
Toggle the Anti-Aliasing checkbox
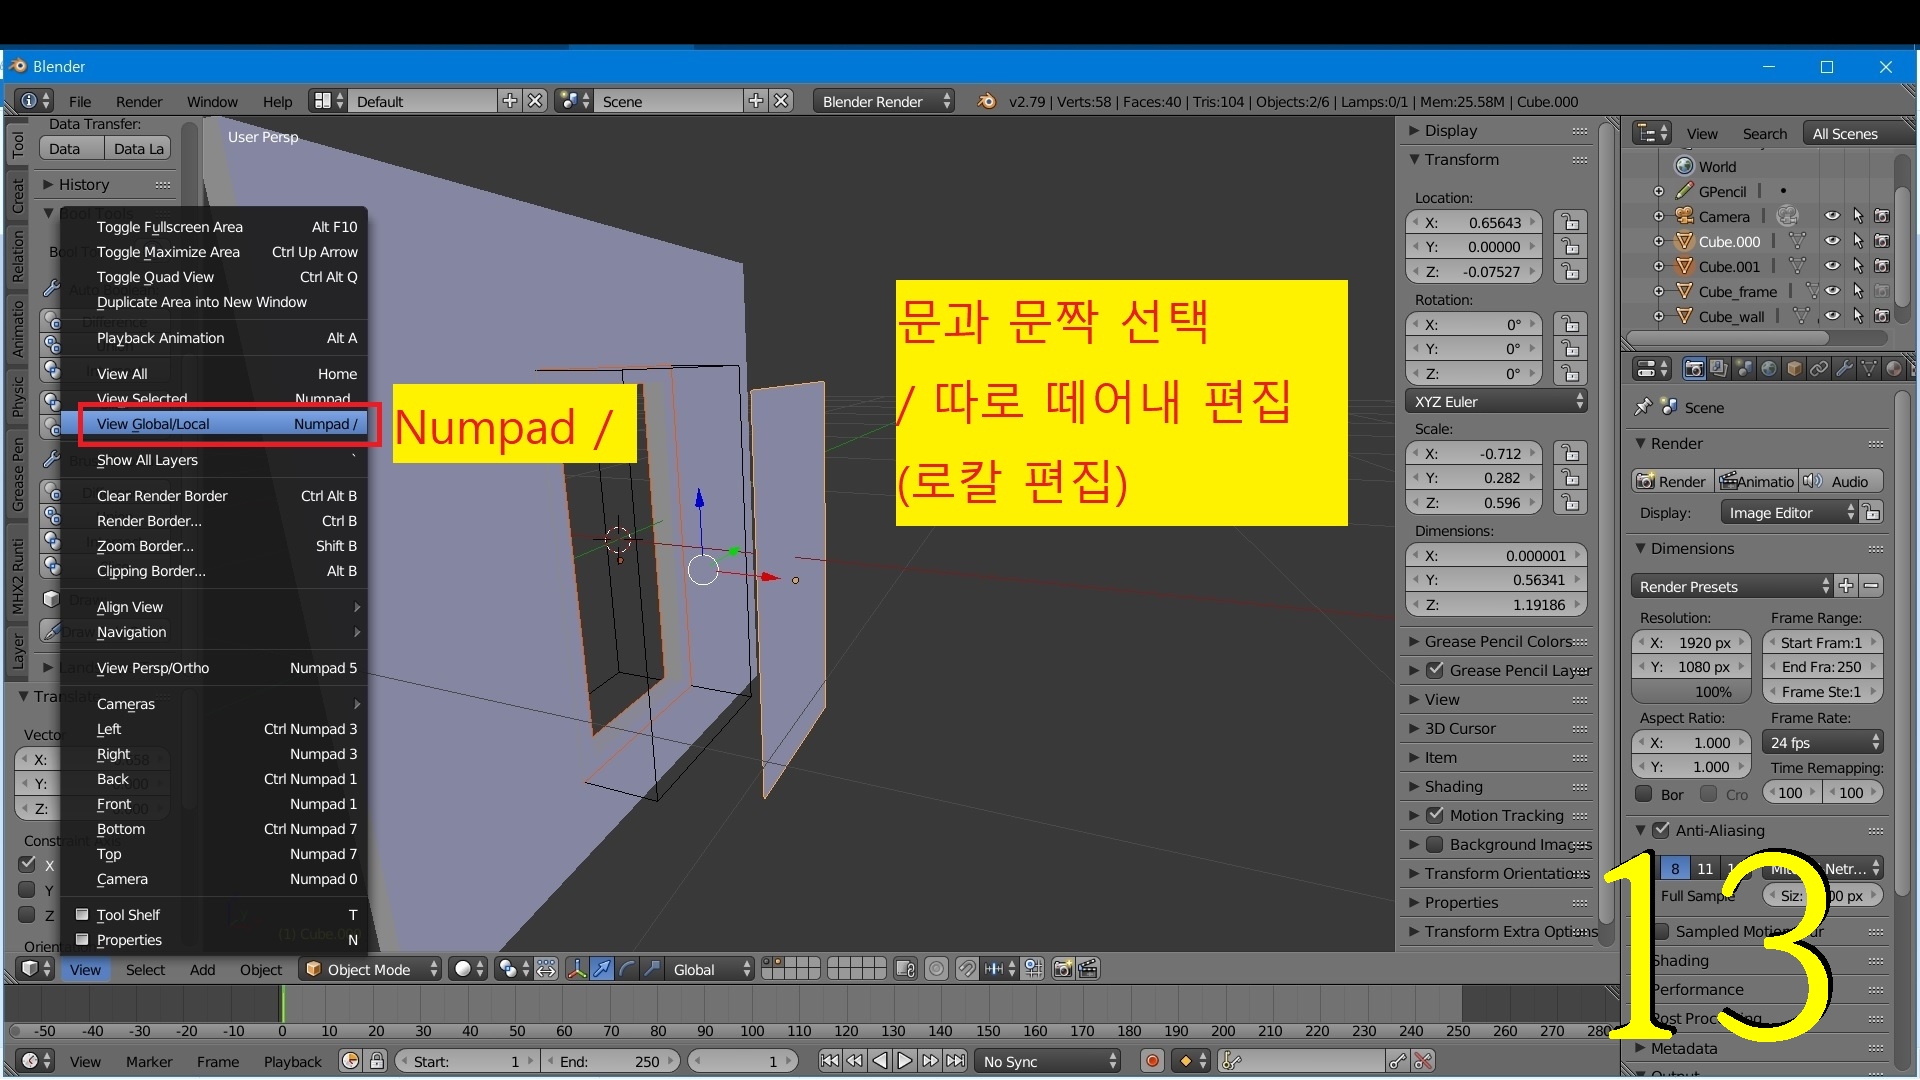point(1661,830)
